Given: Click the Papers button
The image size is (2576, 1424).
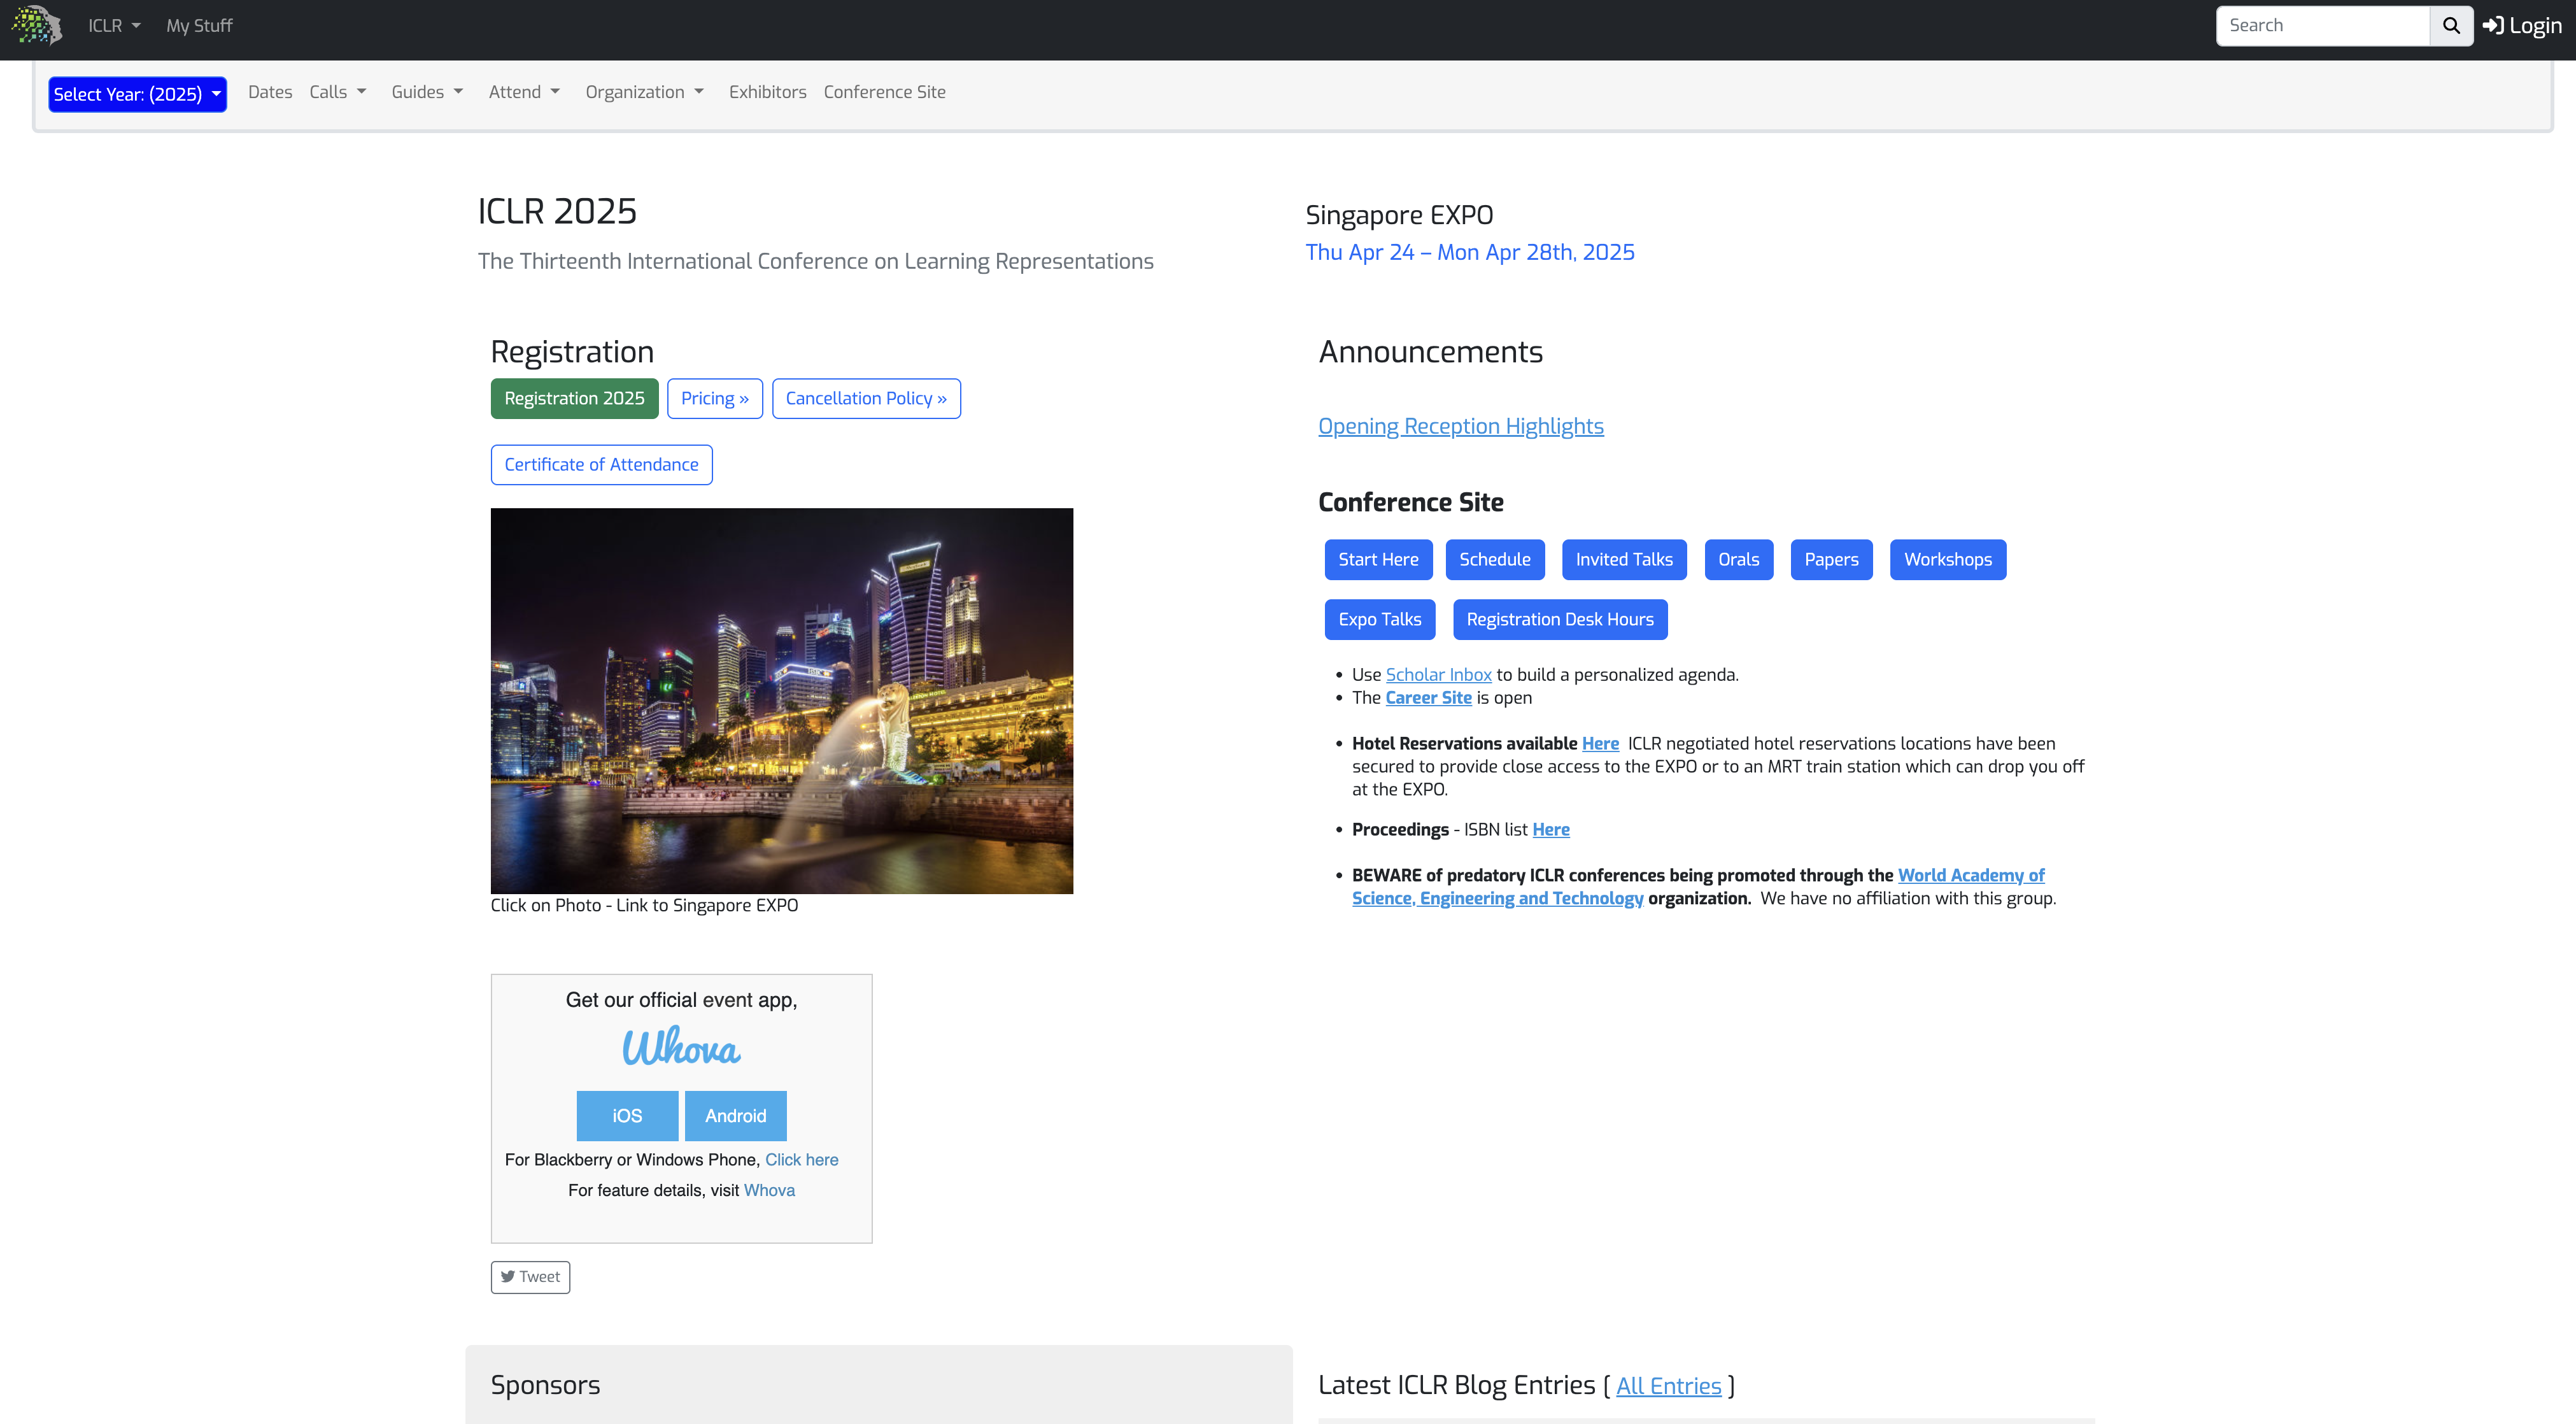Looking at the screenshot, I should point(1831,559).
